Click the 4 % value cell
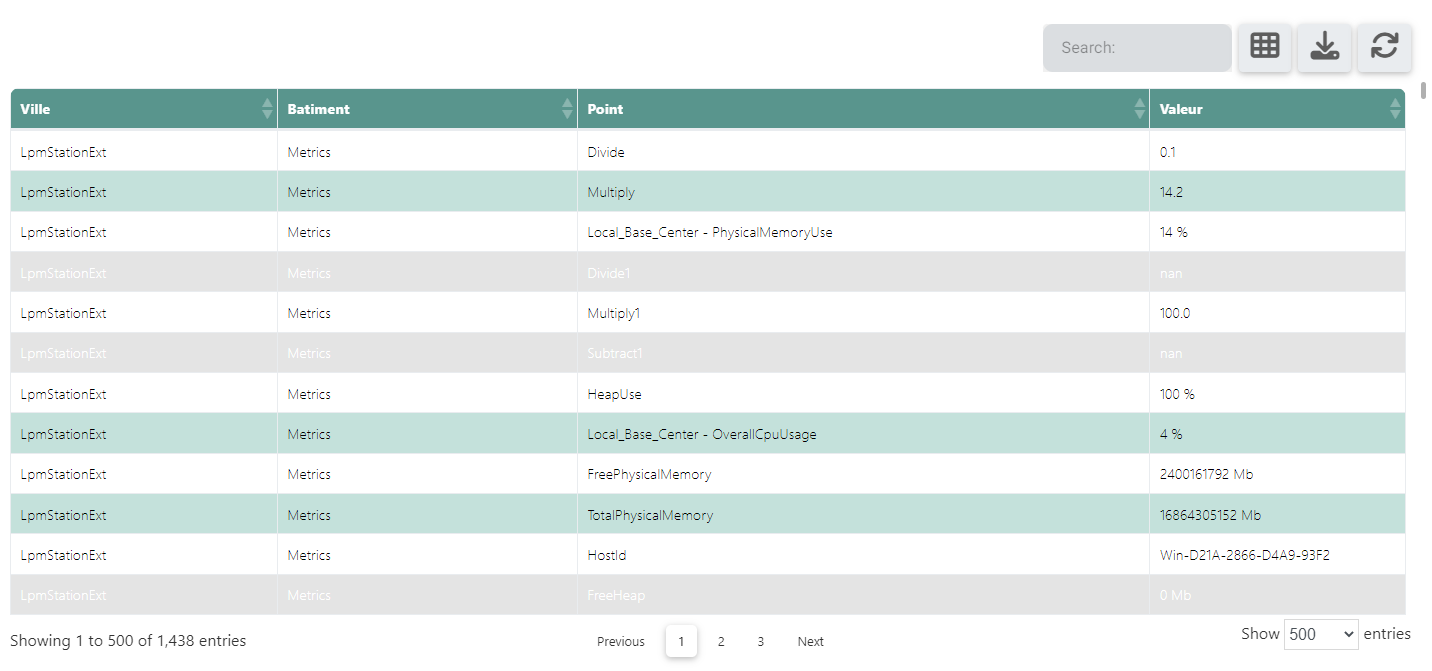Image resolution: width=1432 pixels, height=671 pixels. click(x=1277, y=434)
